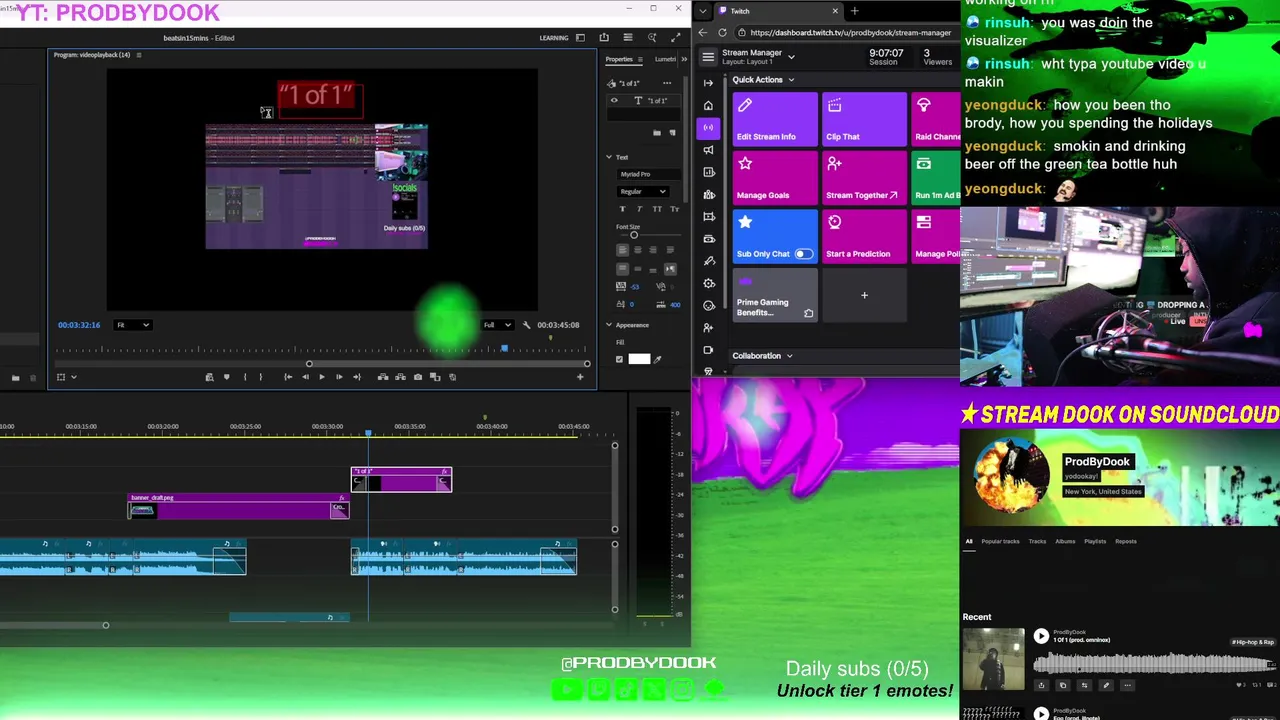The image size is (1280, 720).
Task: Click program monitor playhead marker
Action: click(504, 348)
